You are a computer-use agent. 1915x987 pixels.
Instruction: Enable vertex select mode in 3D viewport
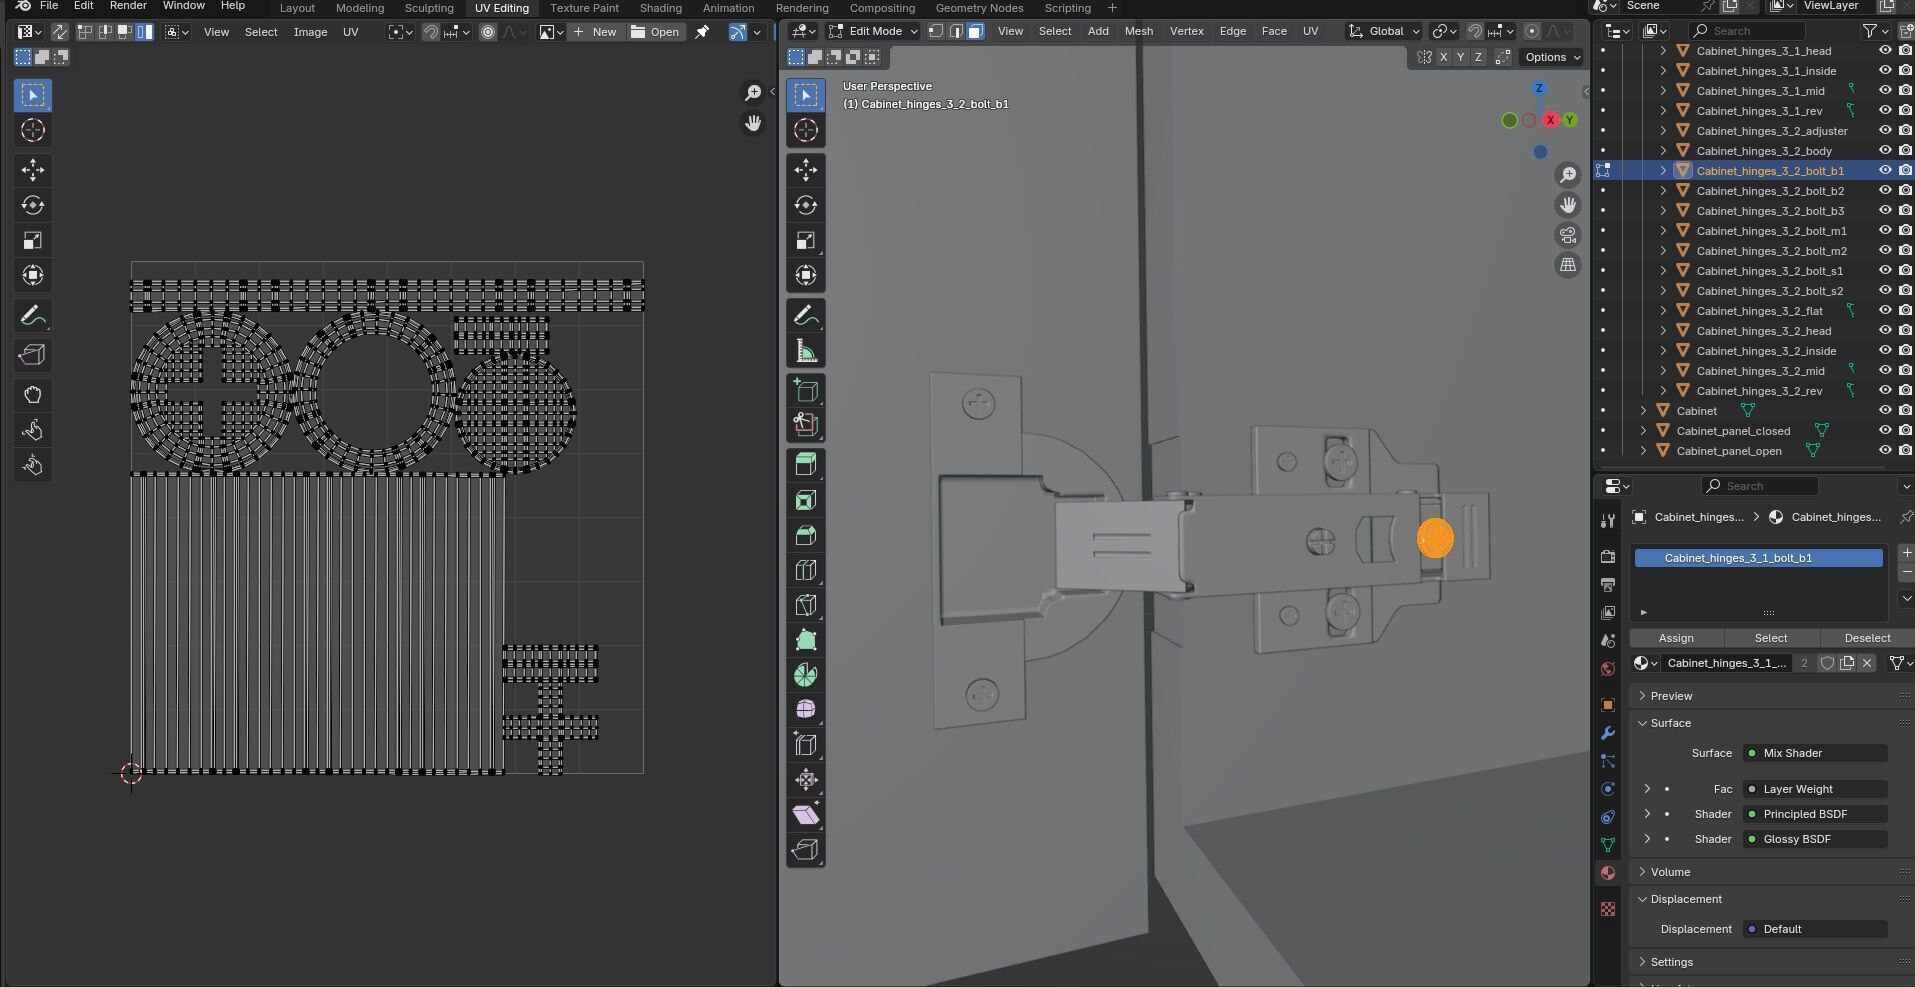936,31
